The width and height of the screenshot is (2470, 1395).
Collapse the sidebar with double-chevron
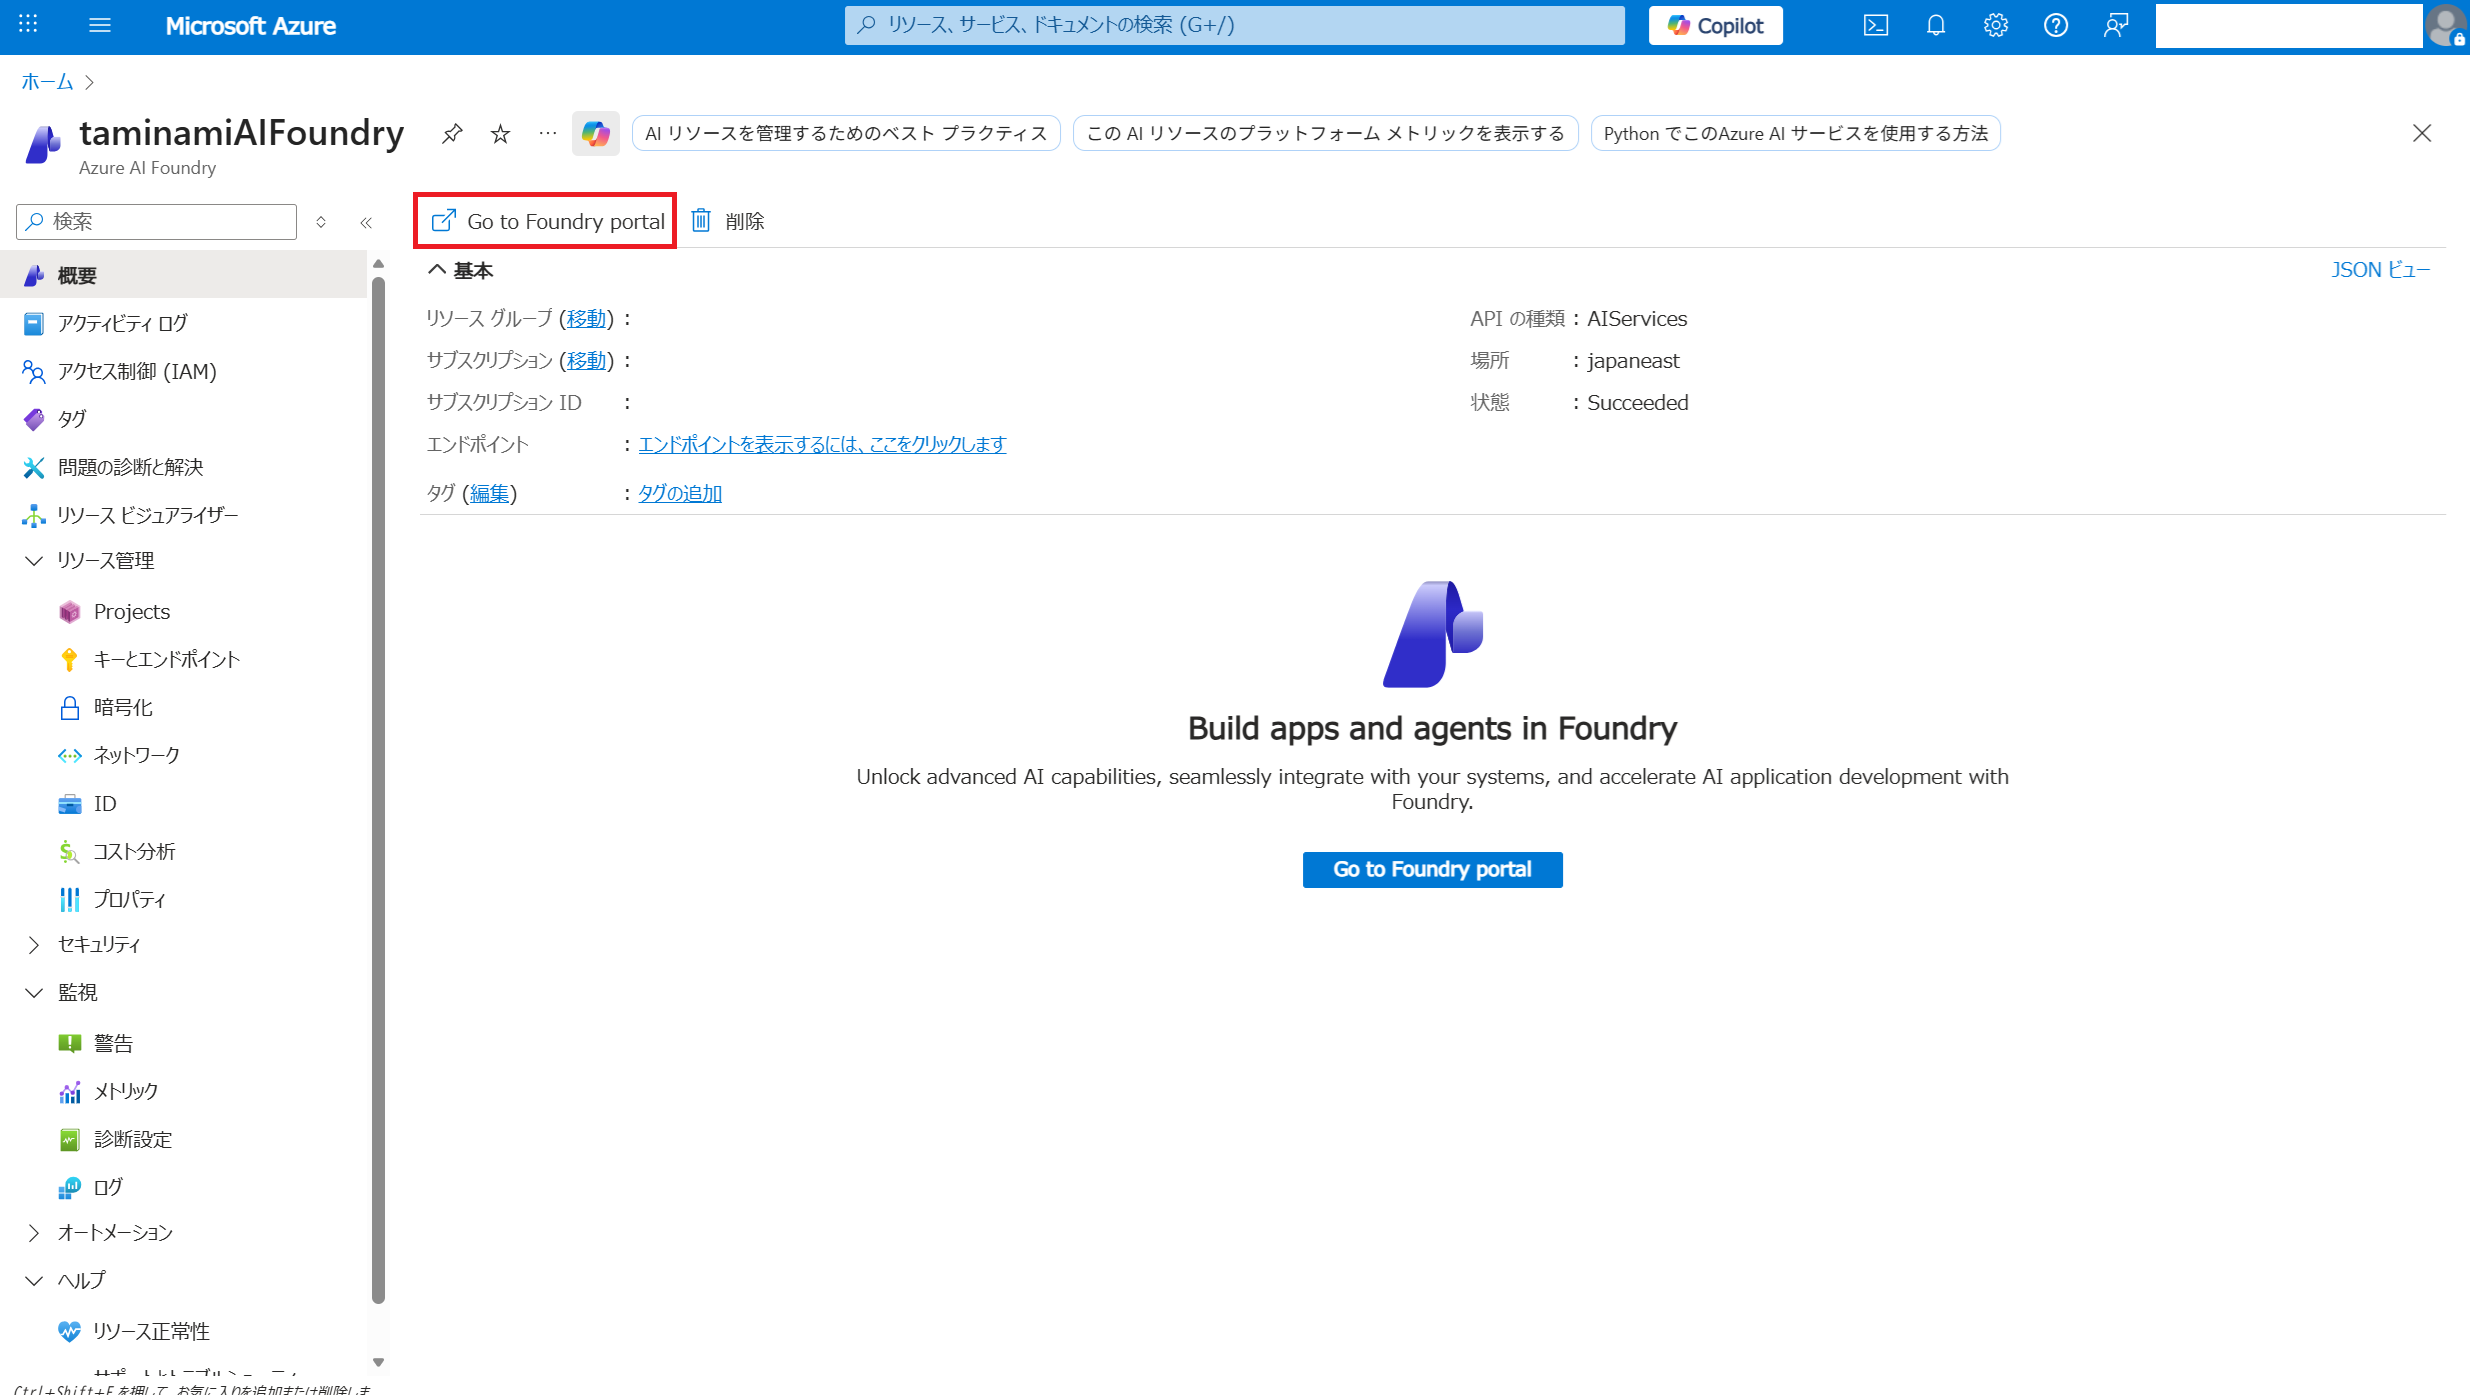(x=366, y=222)
